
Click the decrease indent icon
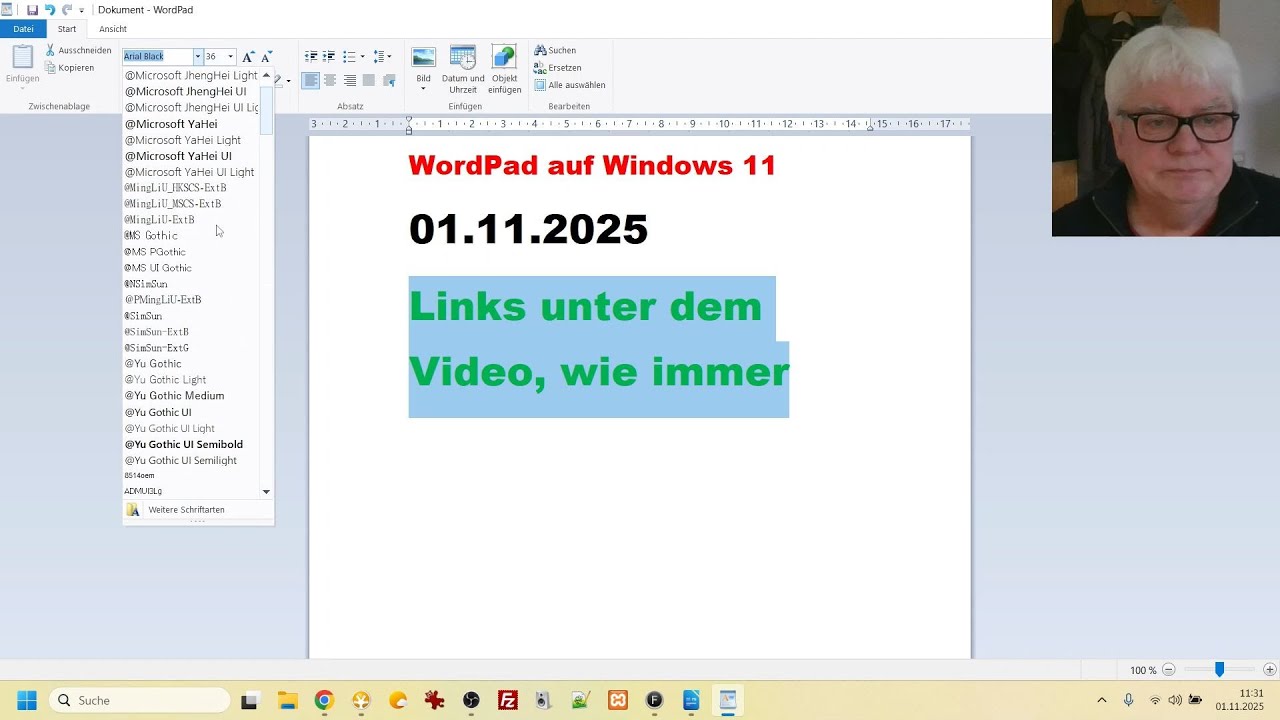[x=311, y=56]
